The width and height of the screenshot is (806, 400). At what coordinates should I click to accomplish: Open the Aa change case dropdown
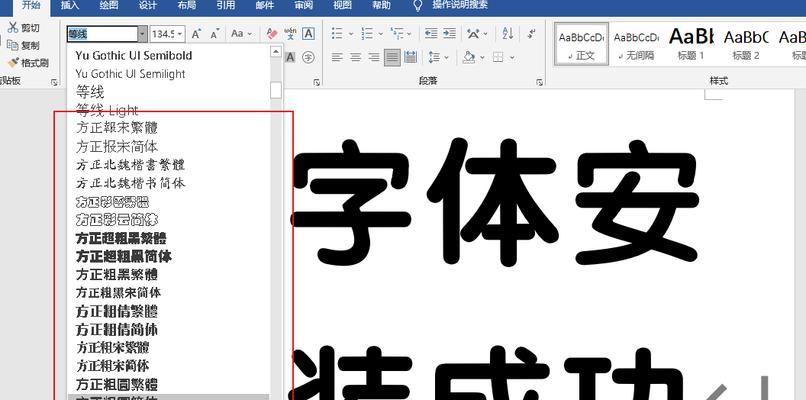tap(241, 34)
